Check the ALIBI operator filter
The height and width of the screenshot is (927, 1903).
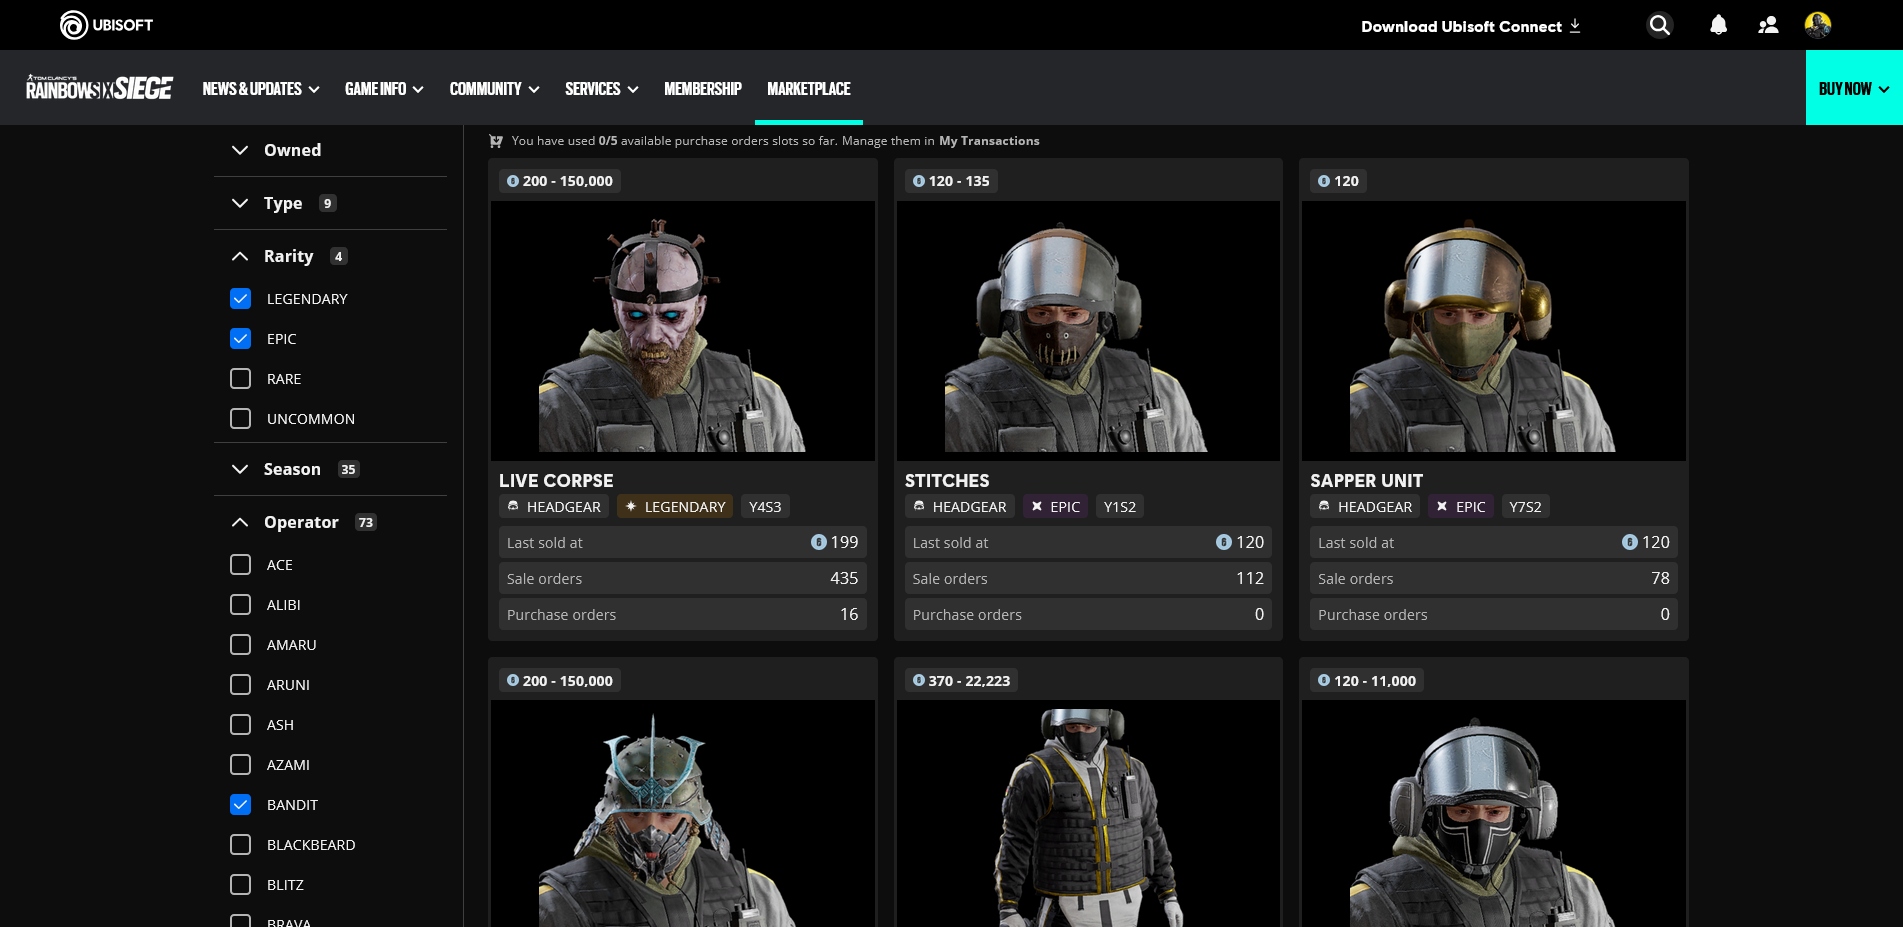click(241, 605)
